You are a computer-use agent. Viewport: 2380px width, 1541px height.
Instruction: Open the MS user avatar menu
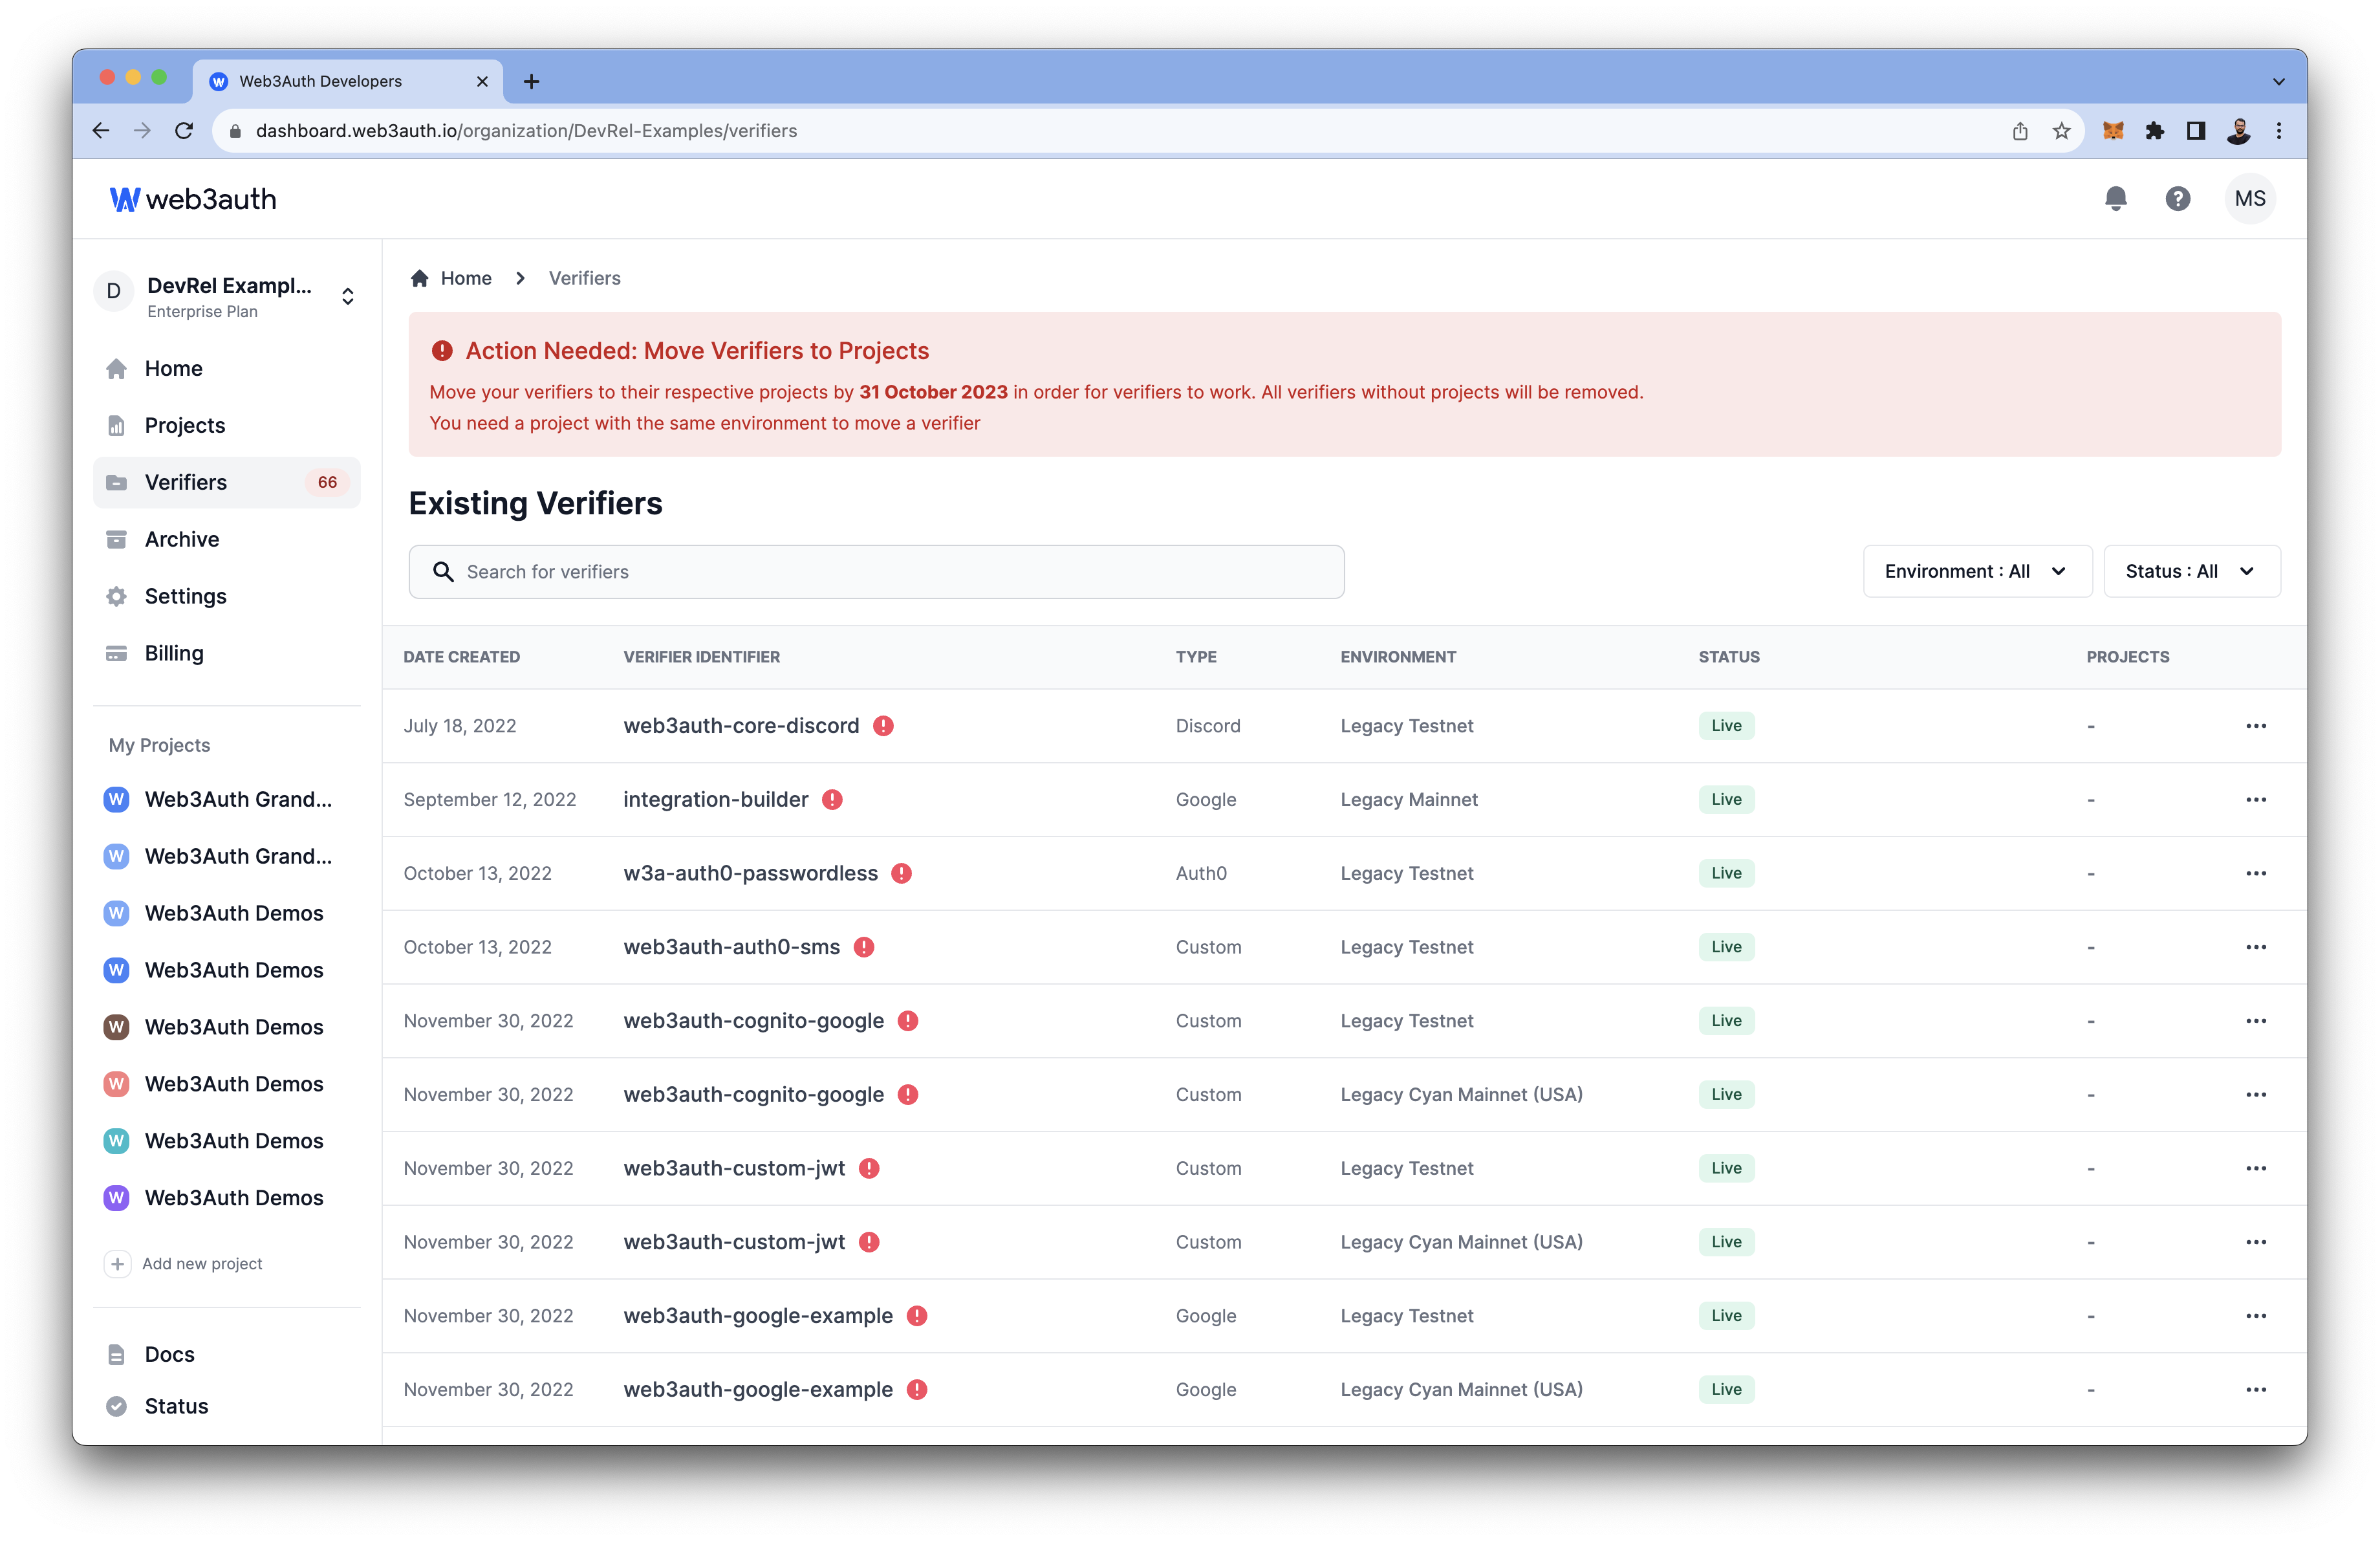2249,198
